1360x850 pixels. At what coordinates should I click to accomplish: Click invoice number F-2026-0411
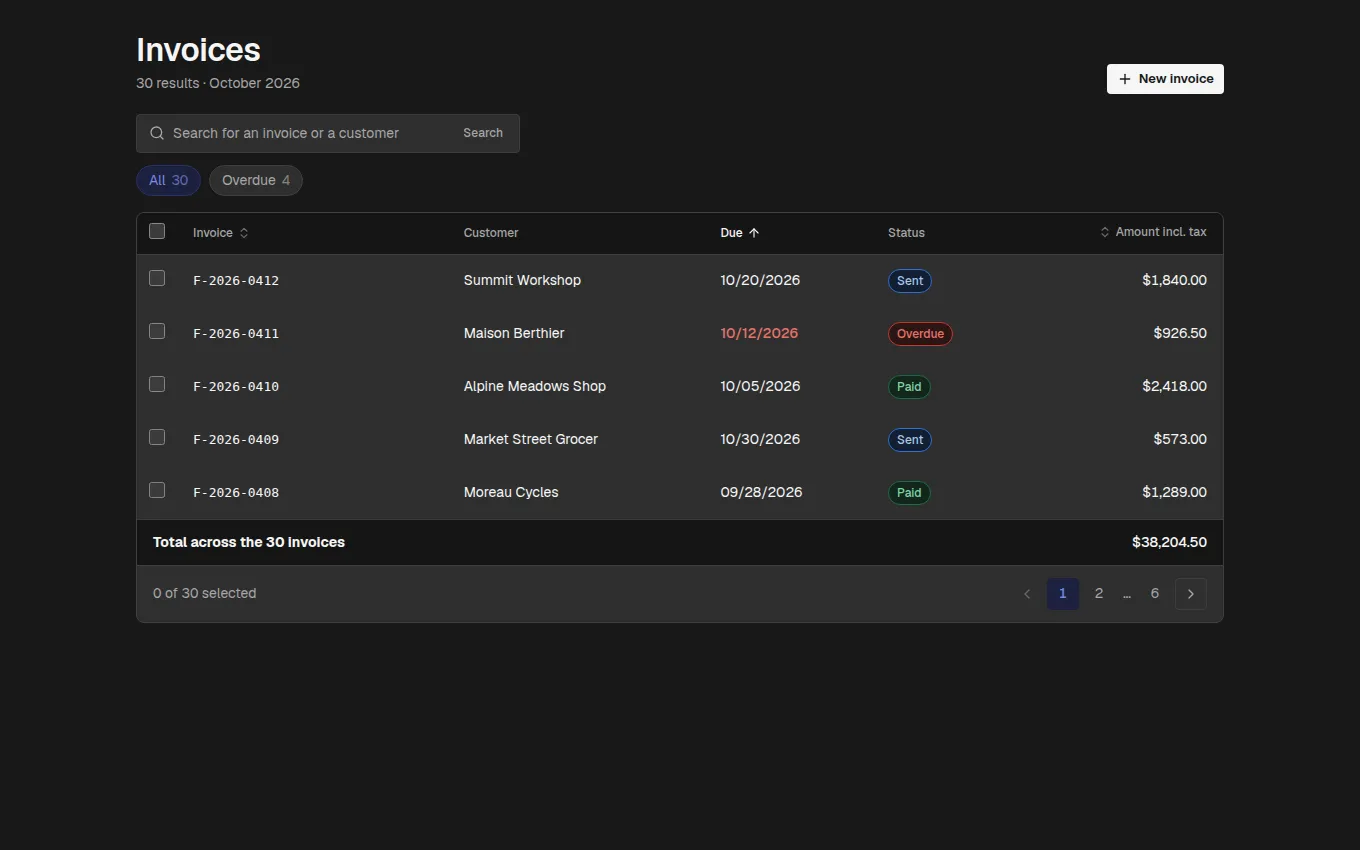point(236,334)
